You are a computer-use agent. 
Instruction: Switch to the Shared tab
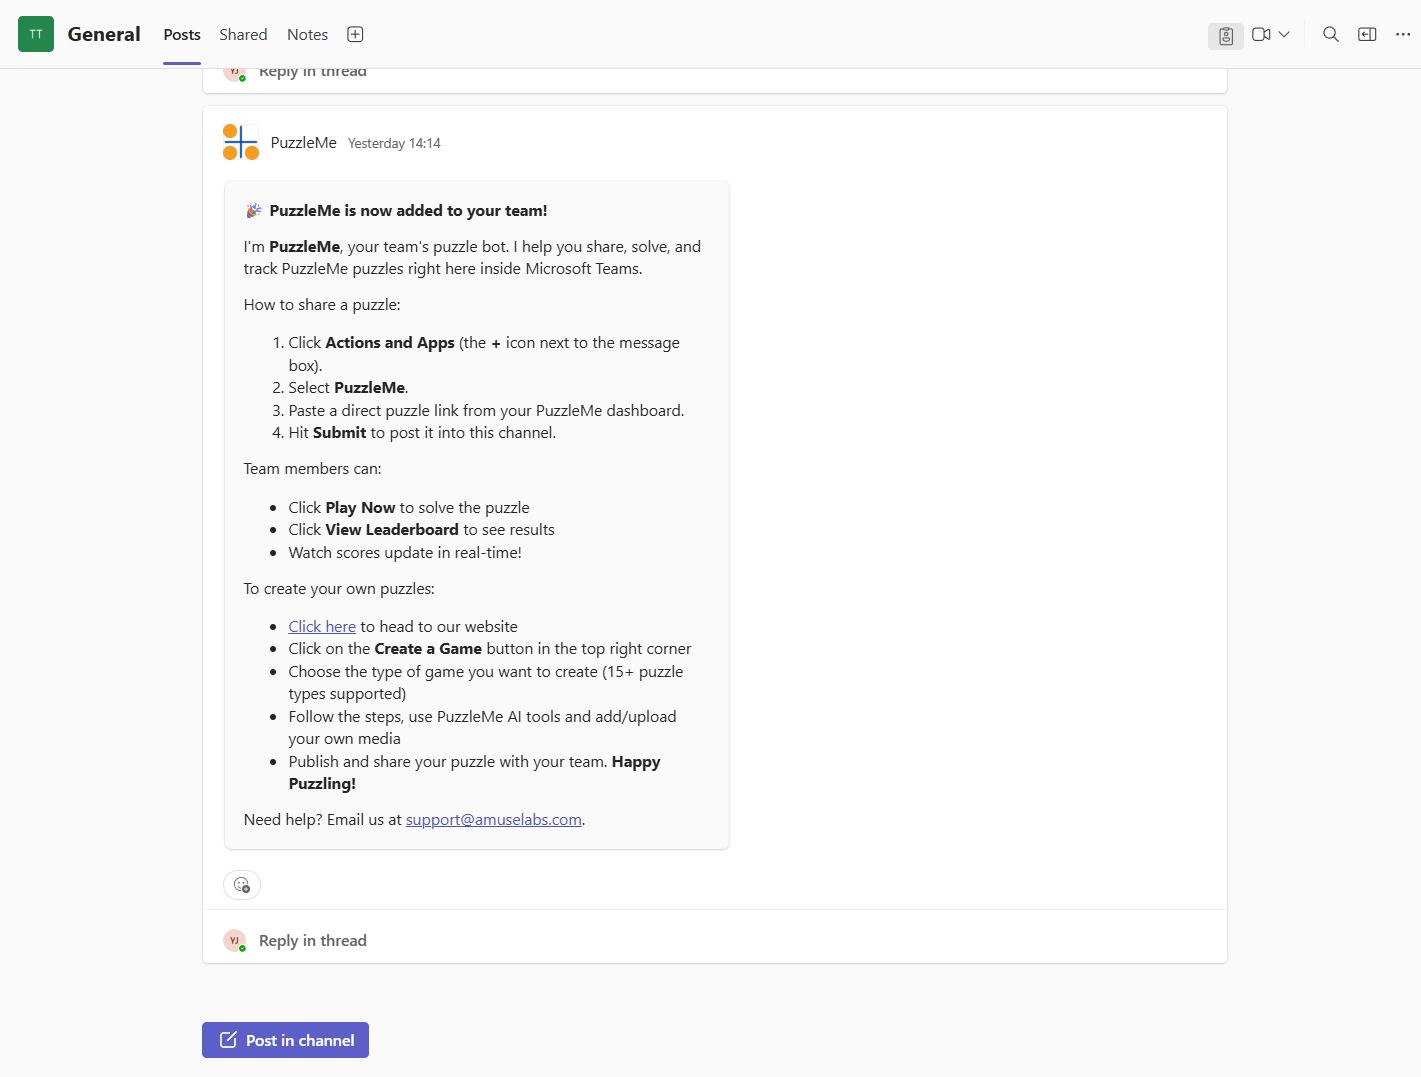243,35
